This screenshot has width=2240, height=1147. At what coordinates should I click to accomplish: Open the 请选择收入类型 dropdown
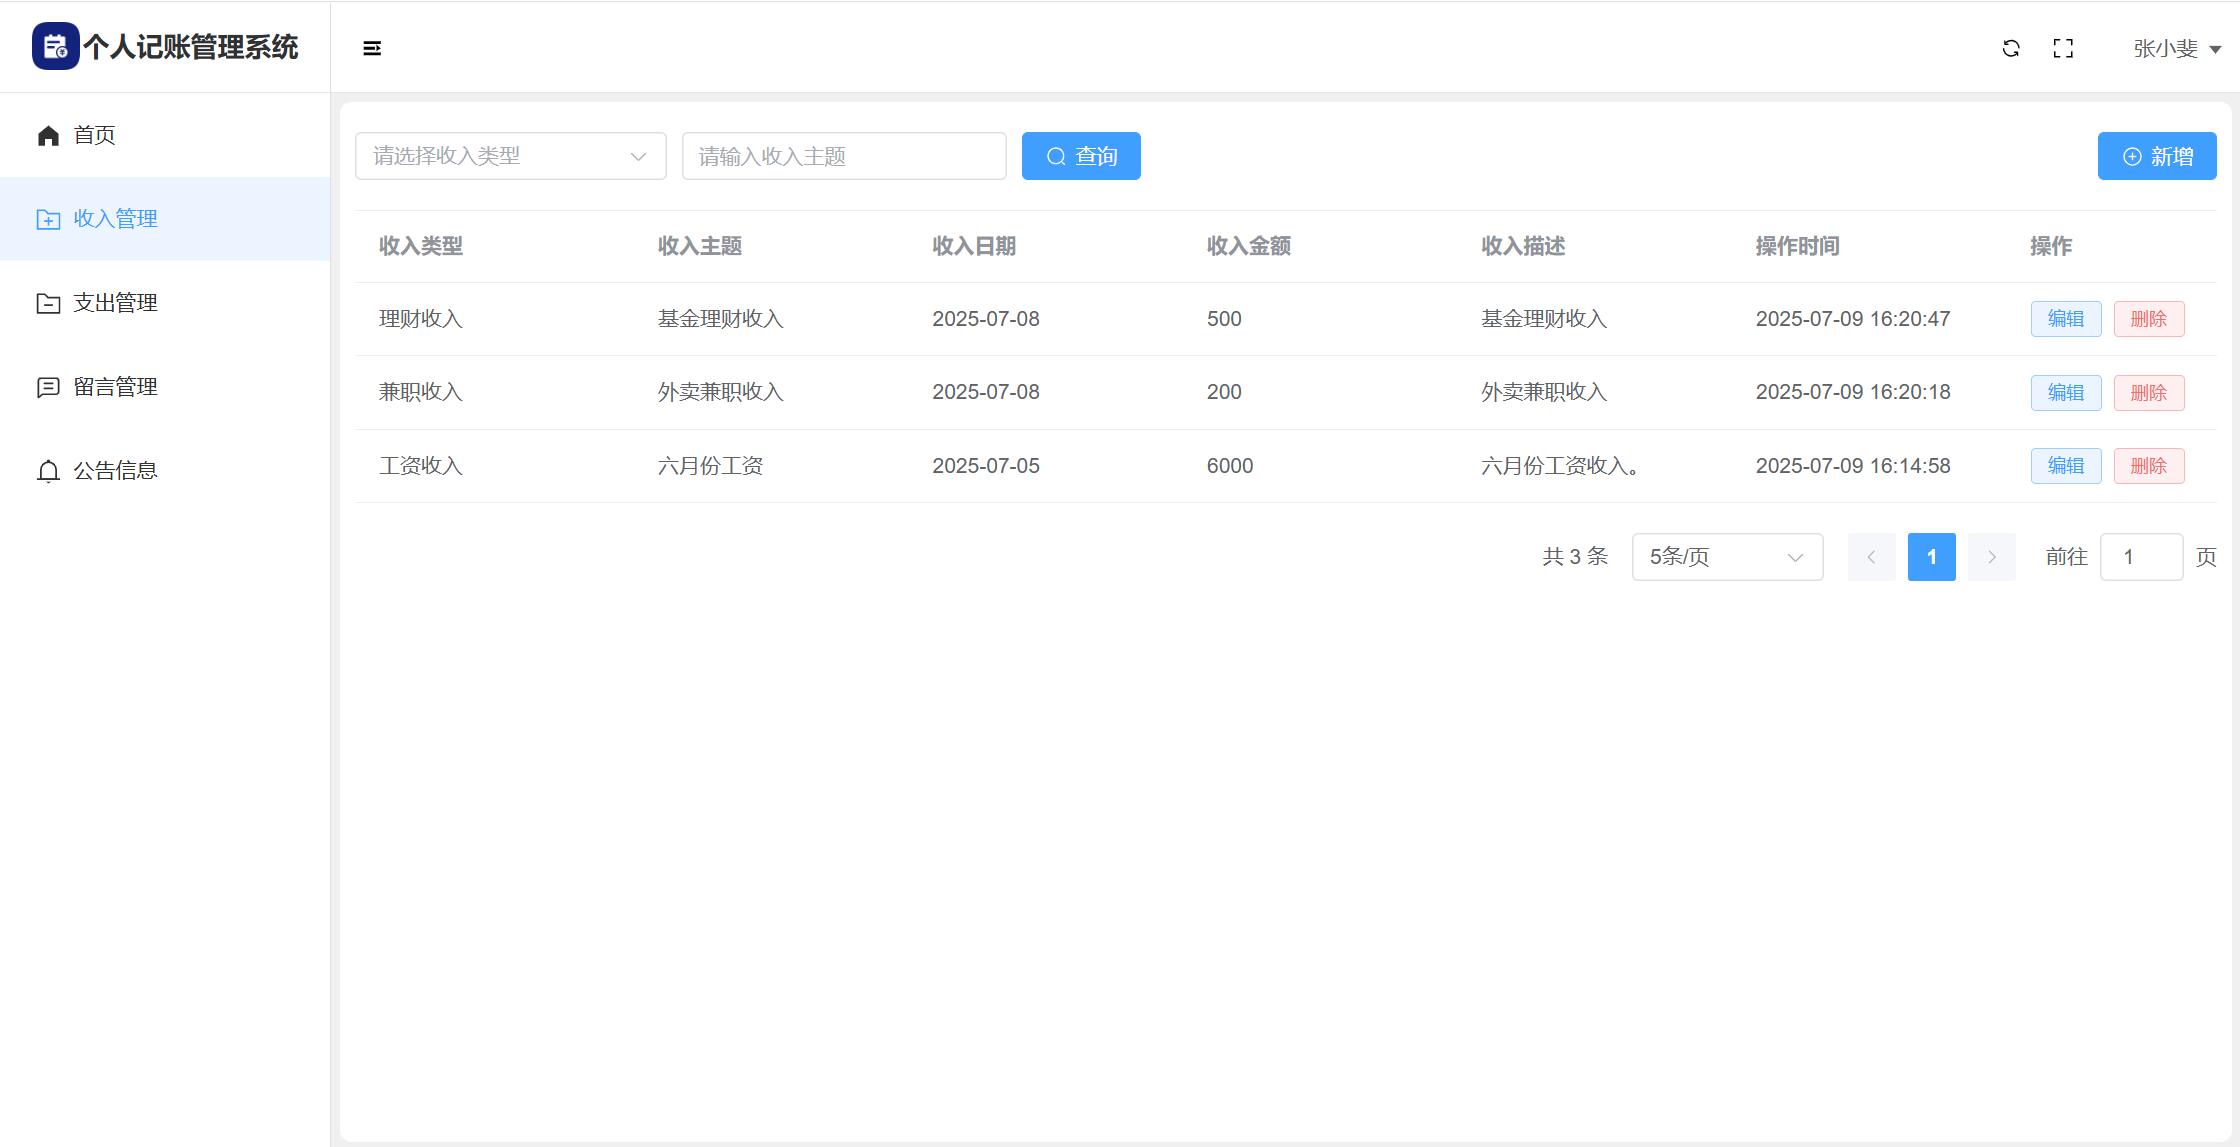tap(510, 156)
